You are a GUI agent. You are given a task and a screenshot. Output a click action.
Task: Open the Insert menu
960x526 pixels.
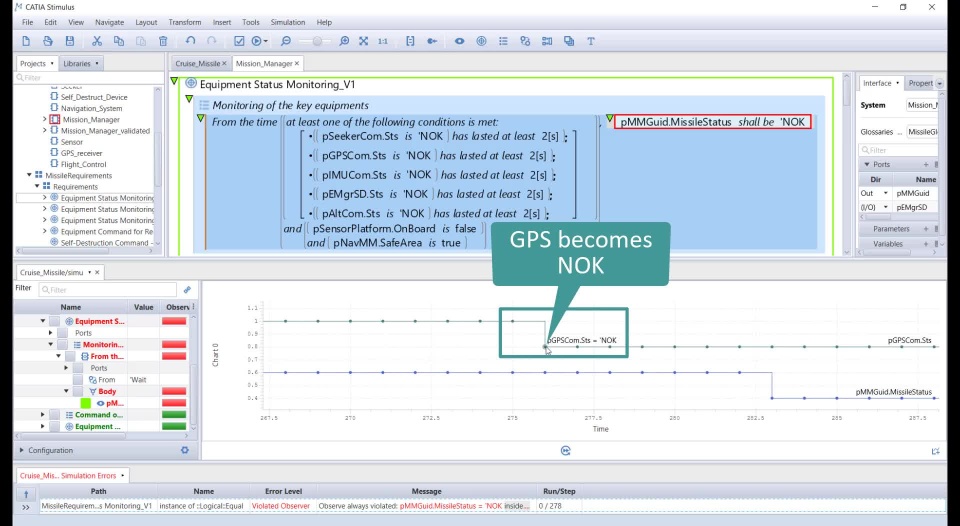(222, 22)
